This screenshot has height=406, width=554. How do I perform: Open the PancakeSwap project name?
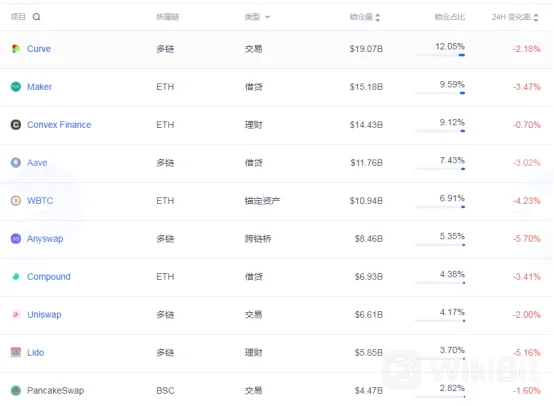click(x=55, y=390)
